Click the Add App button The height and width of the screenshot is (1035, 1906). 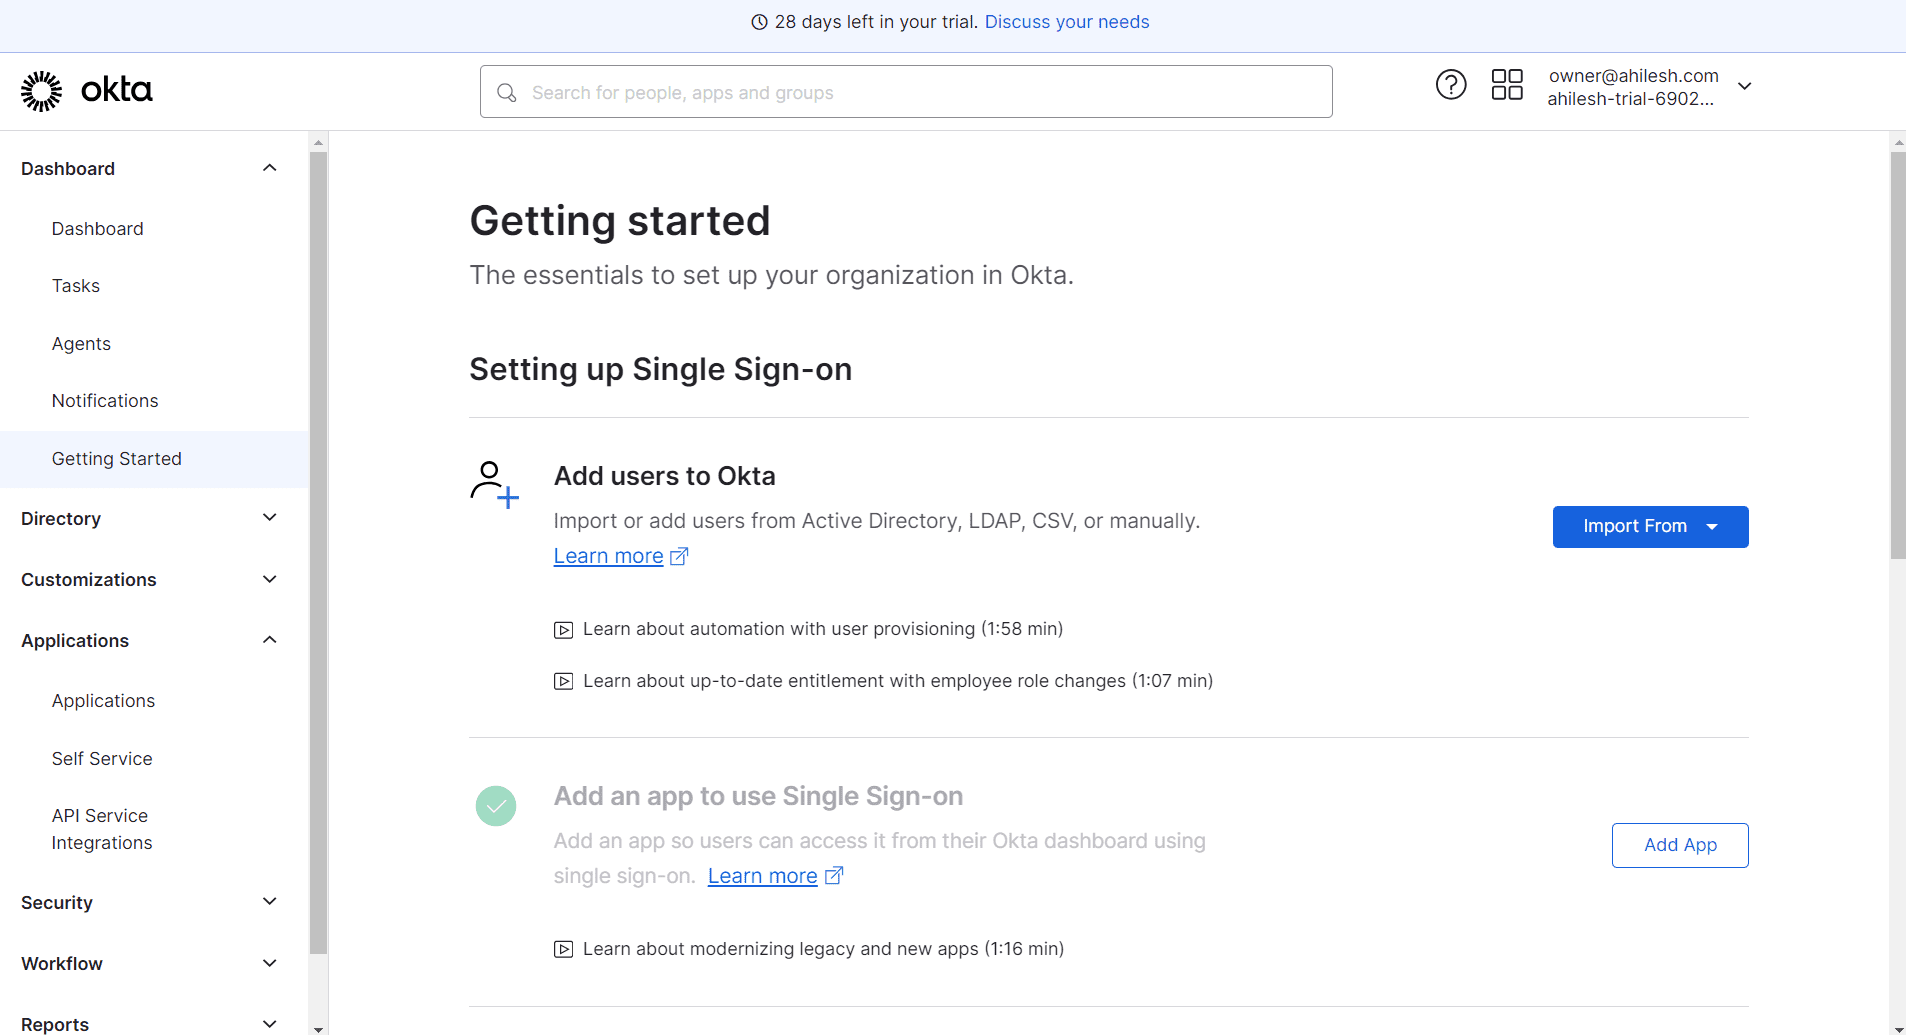pos(1680,846)
